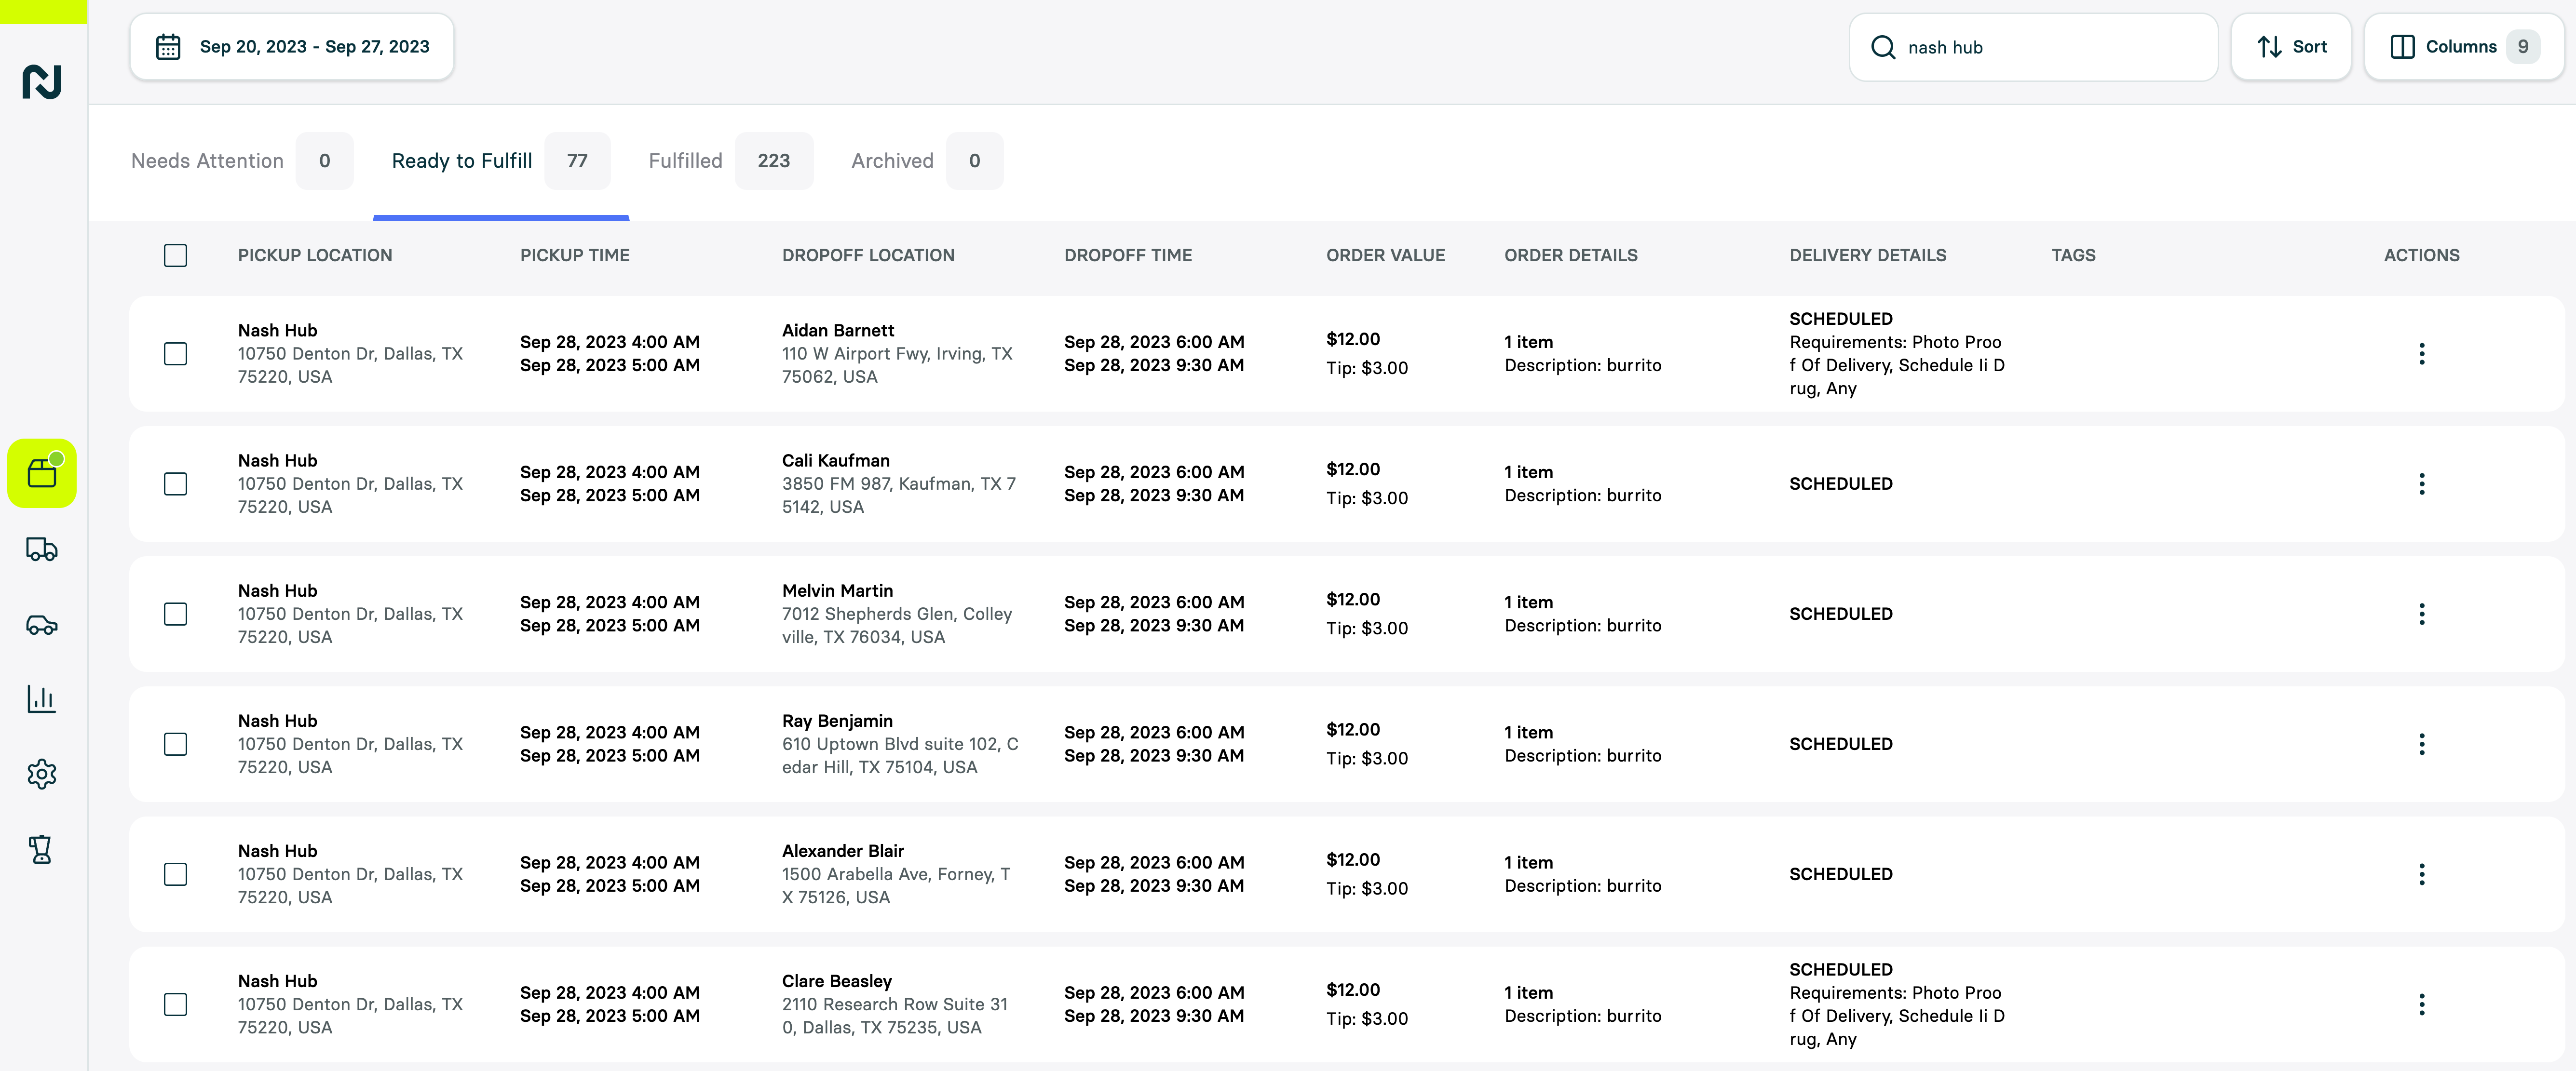Click the calendar icon in the date range

[168, 47]
